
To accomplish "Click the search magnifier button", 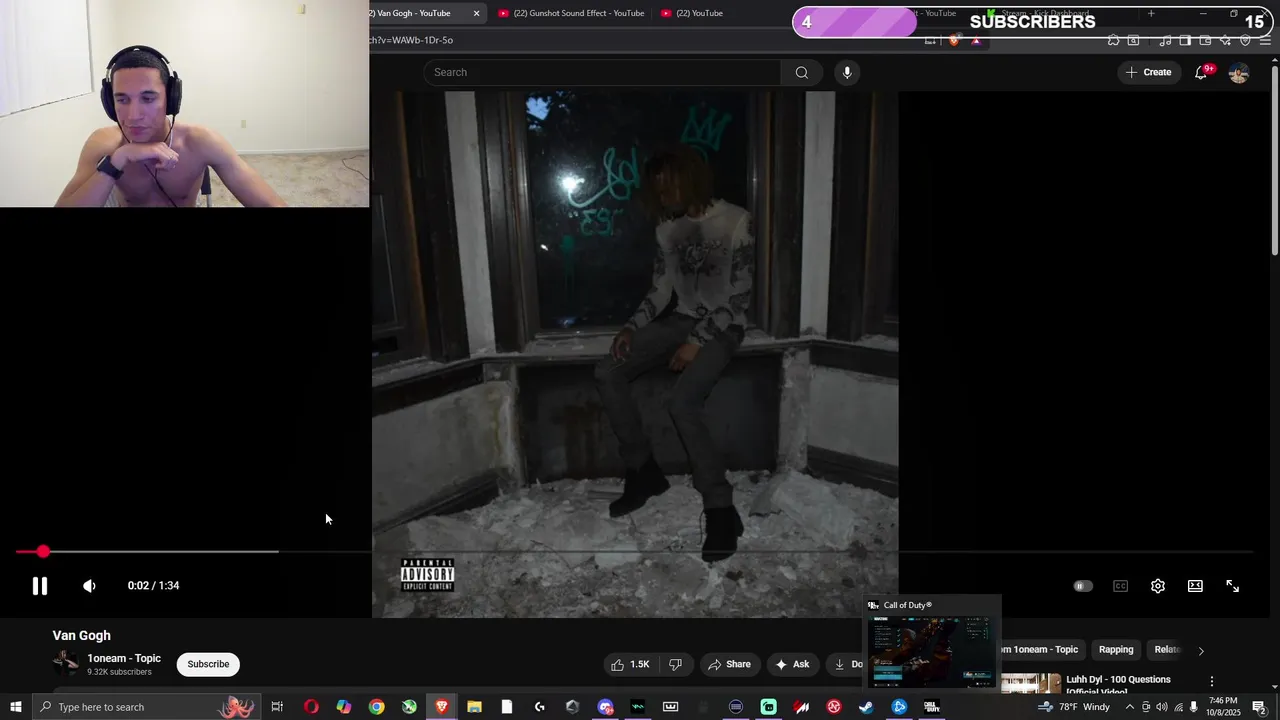I will [801, 72].
